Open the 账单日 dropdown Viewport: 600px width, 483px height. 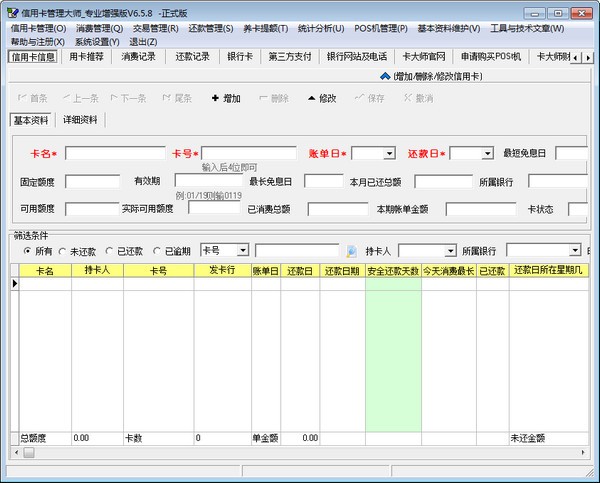point(389,153)
